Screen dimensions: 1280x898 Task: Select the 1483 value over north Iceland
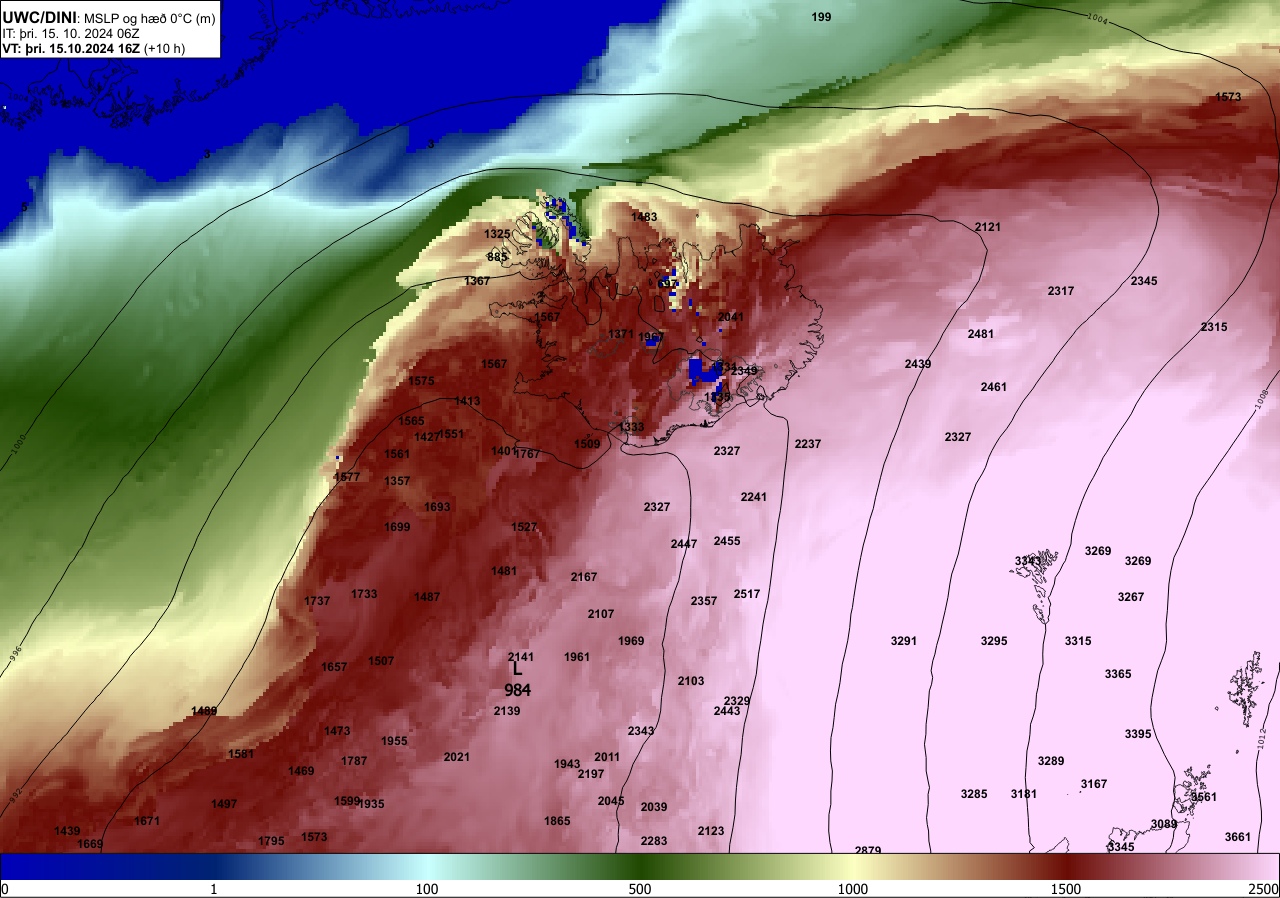tap(644, 217)
